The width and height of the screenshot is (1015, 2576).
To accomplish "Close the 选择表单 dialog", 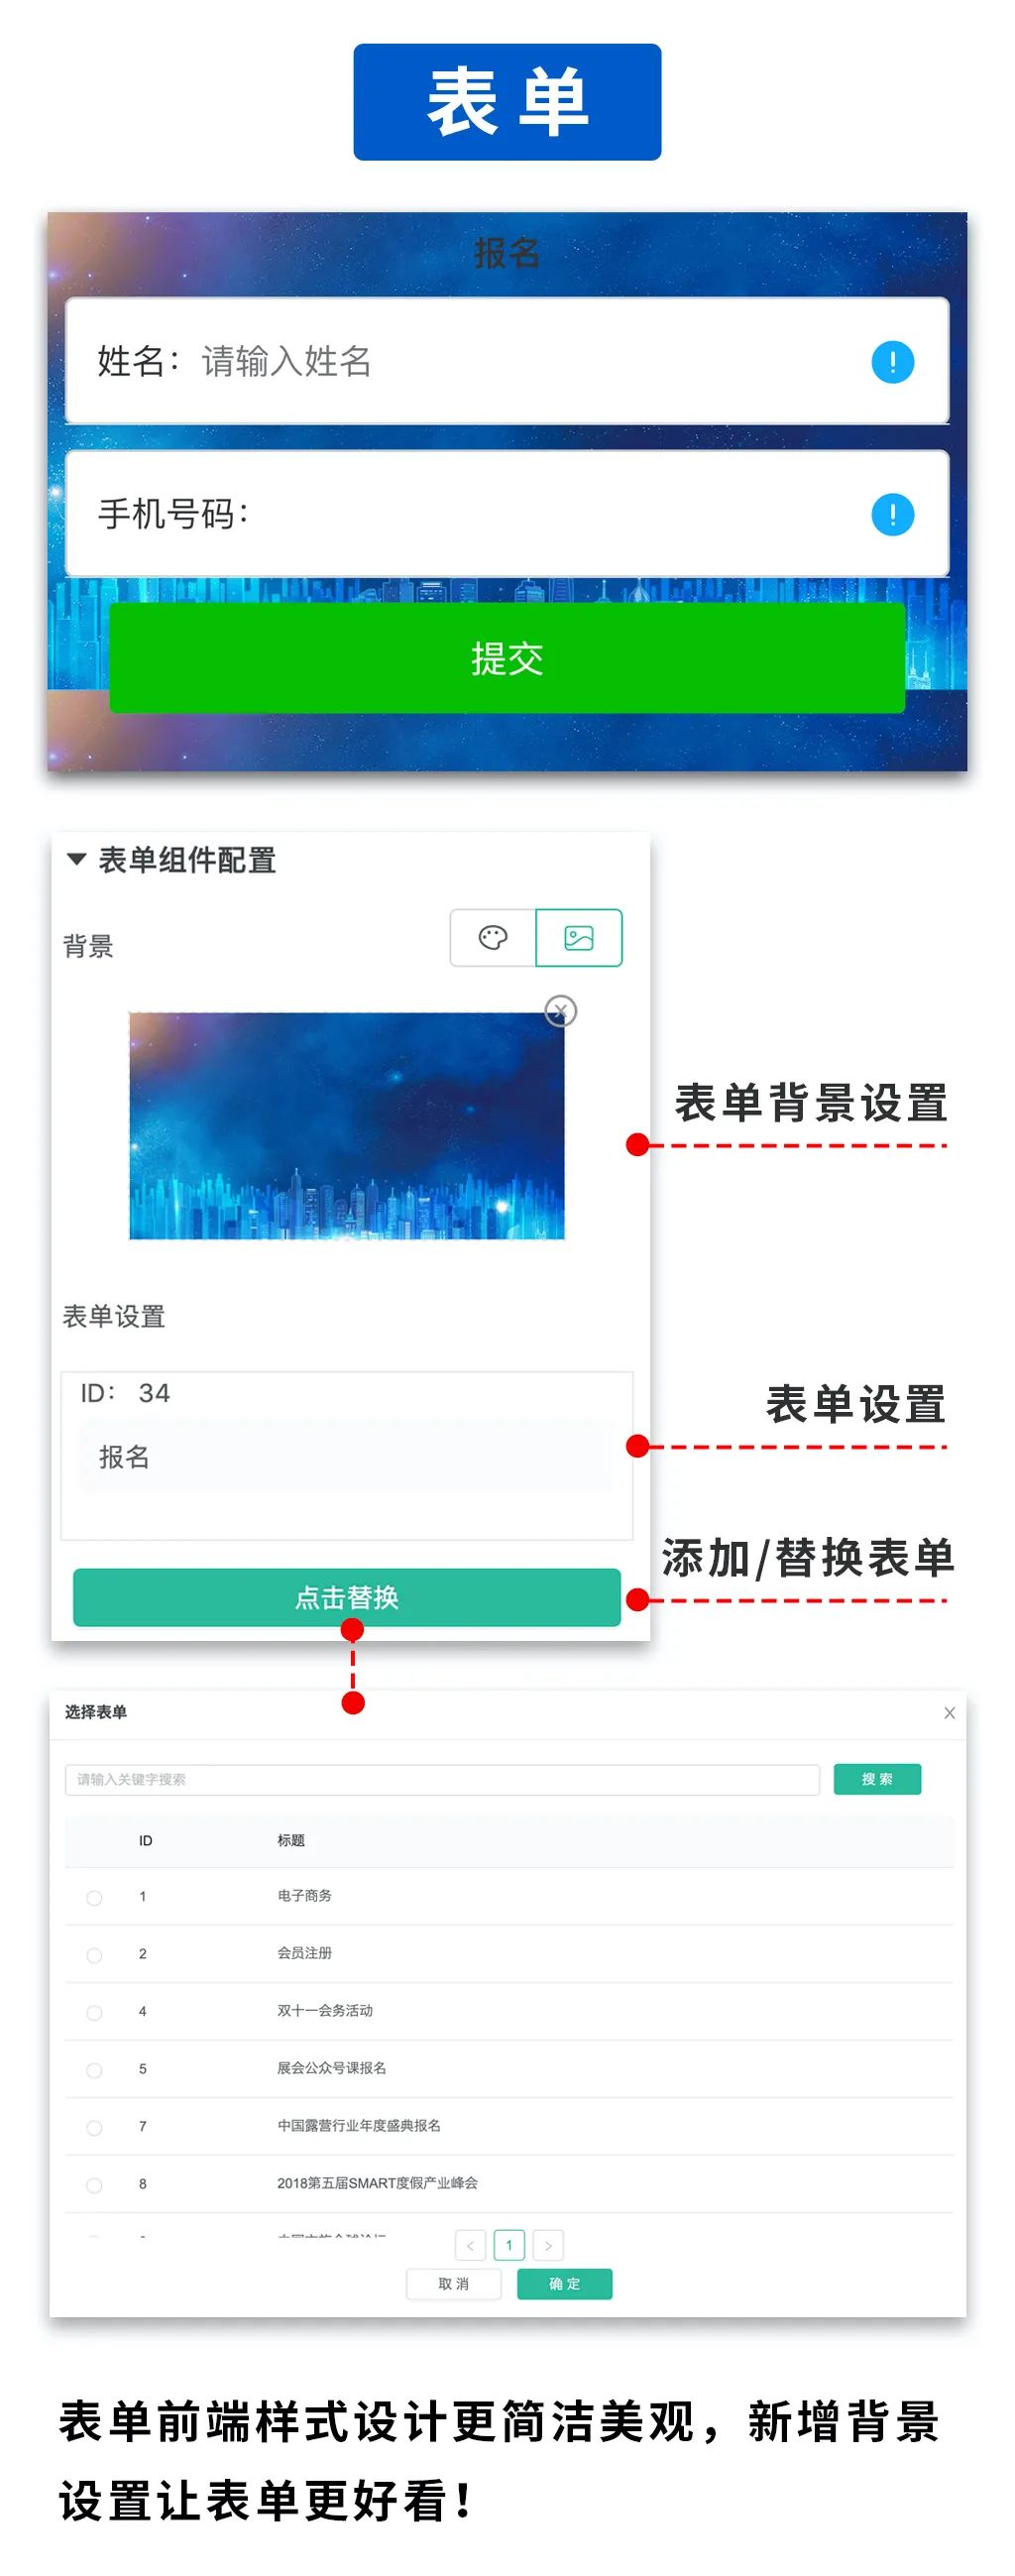I will pyautogui.click(x=949, y=1713).
